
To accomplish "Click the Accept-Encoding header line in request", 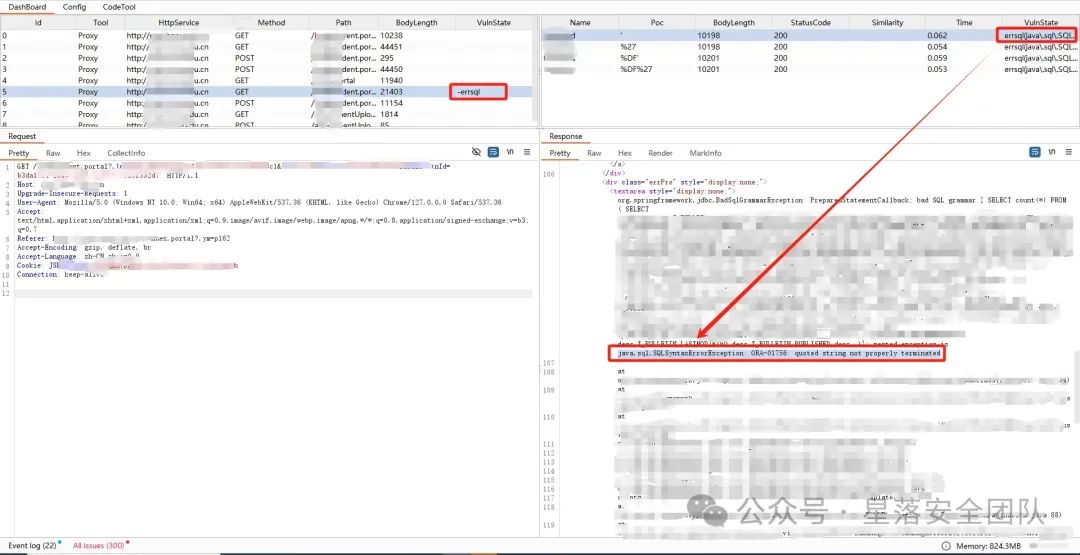I will (x=83, y=247).
